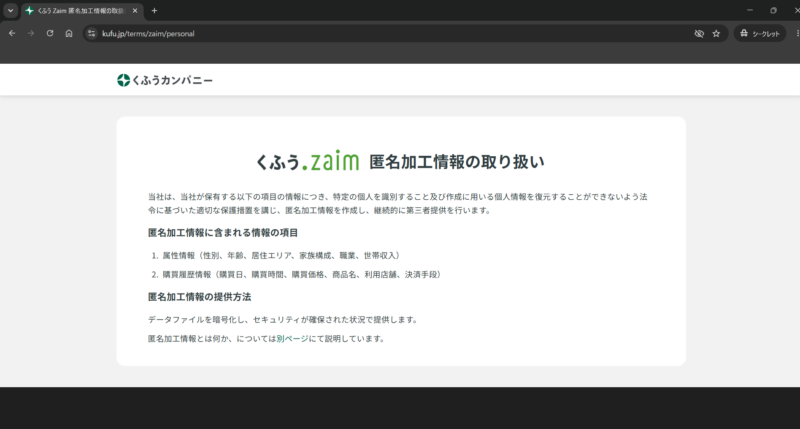800x429 pixels.
Task: Bookmark this page with the star icon
Action: (716, 34)
